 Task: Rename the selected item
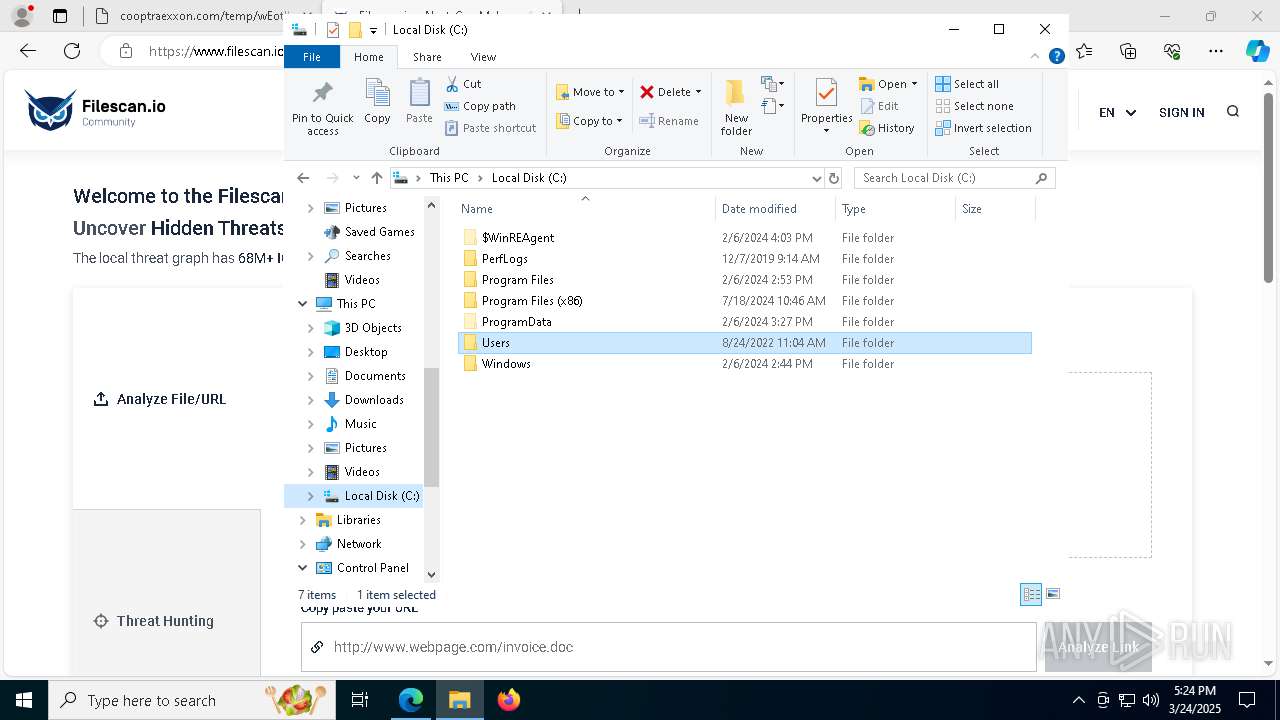click(x=669, y=121)
